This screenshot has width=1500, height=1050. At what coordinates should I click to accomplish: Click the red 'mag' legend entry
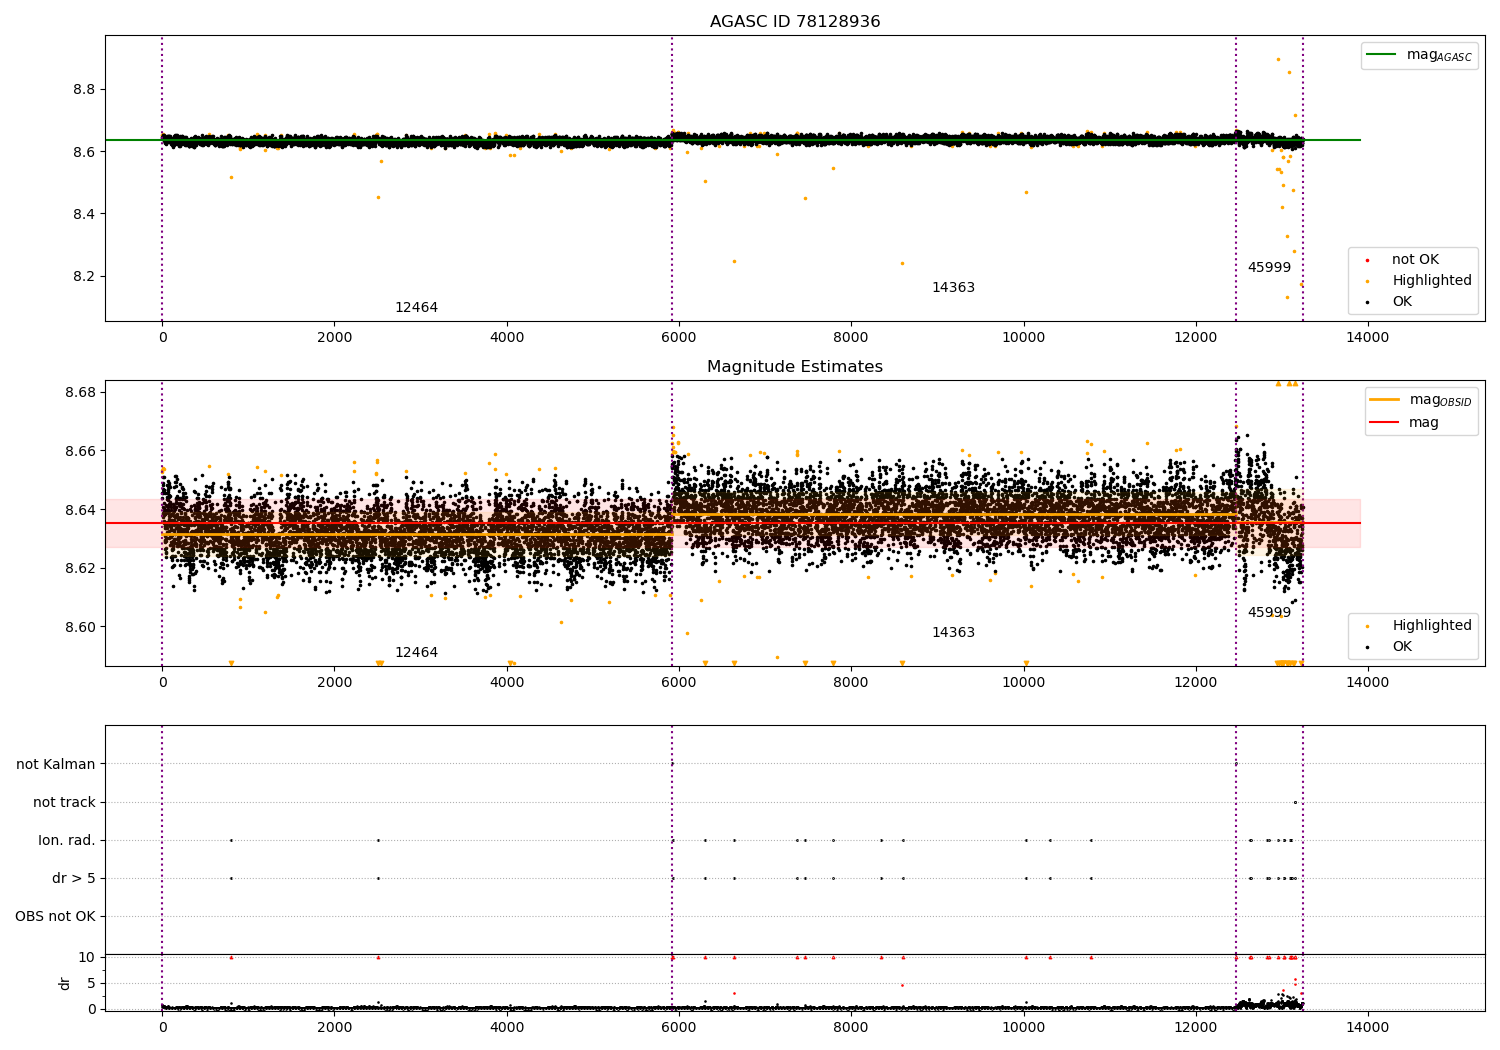(x=1404, y=422)
